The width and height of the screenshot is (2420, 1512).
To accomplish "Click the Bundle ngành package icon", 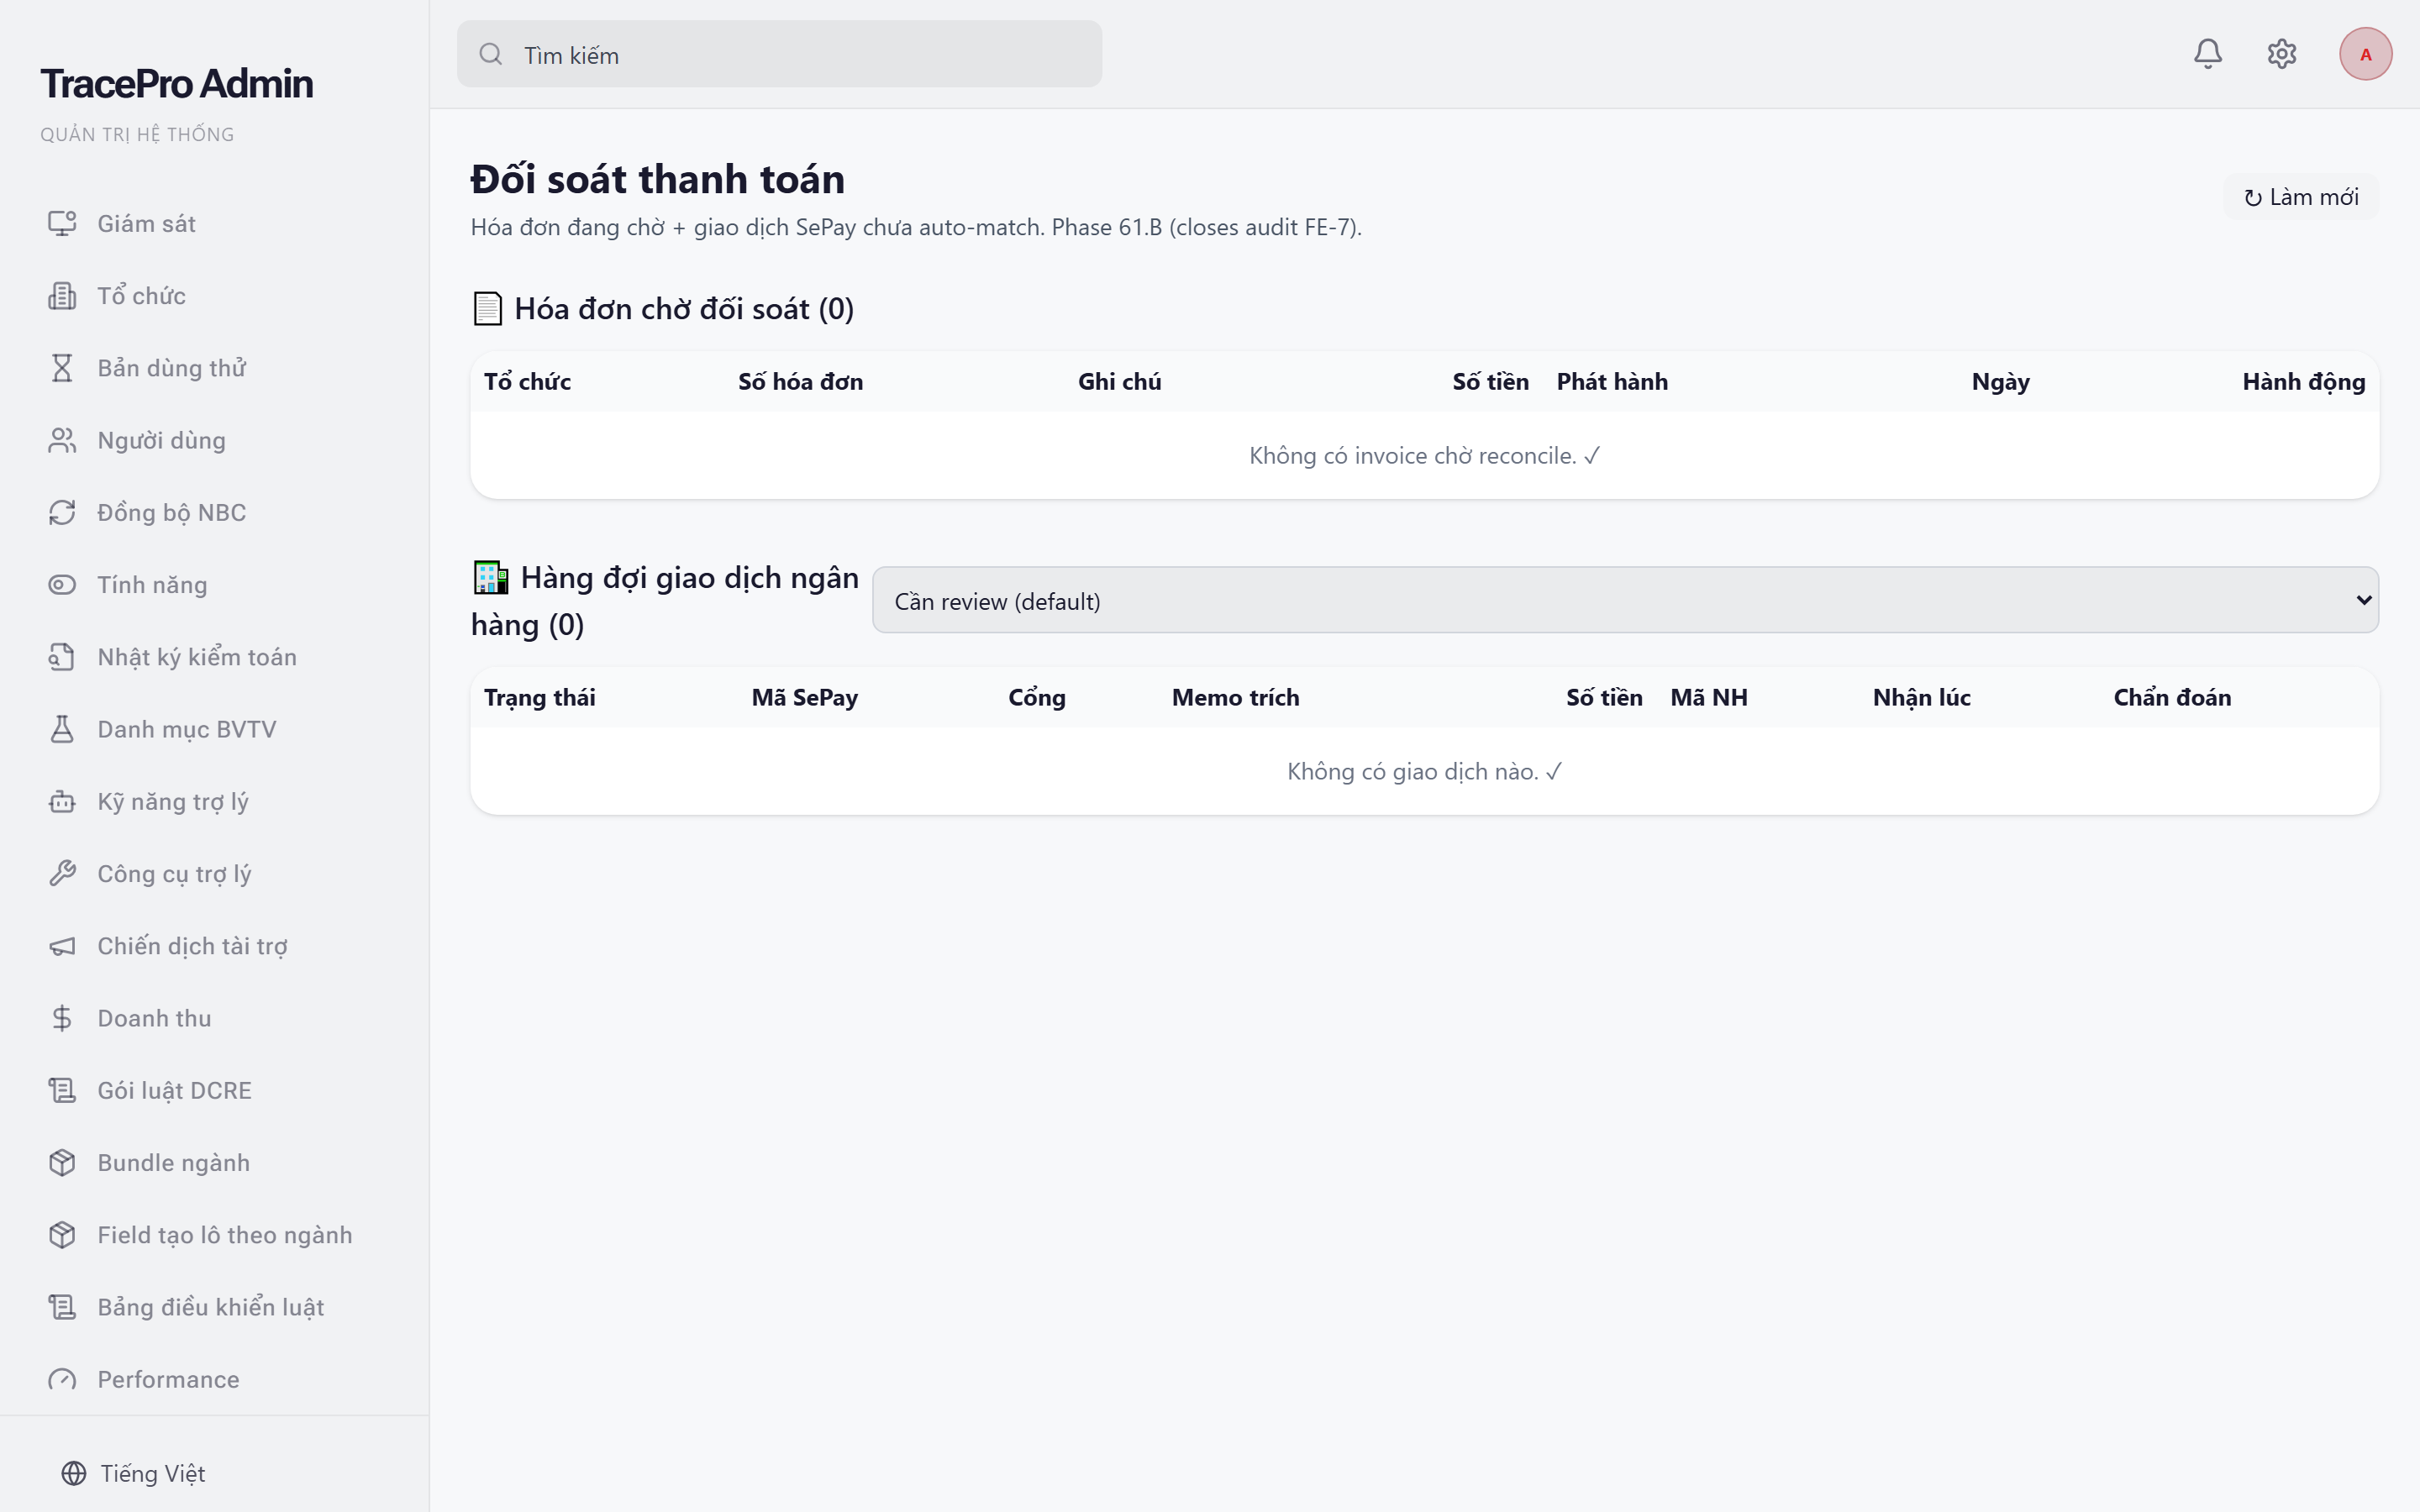I will coord(62,1163).
